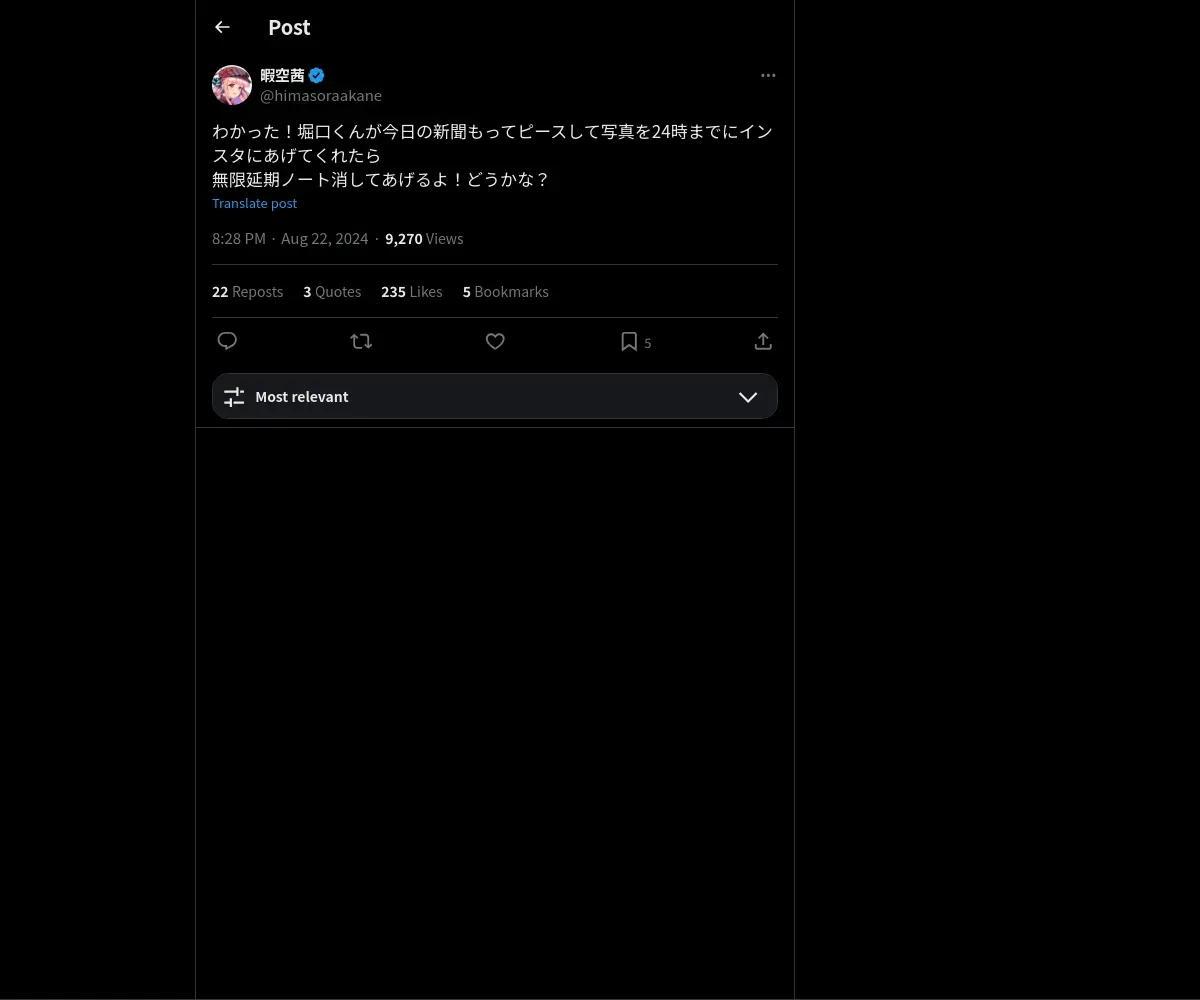Expand the Most relevant sort chevron
1200x1000 pixels.
click(x=748, y=397)
